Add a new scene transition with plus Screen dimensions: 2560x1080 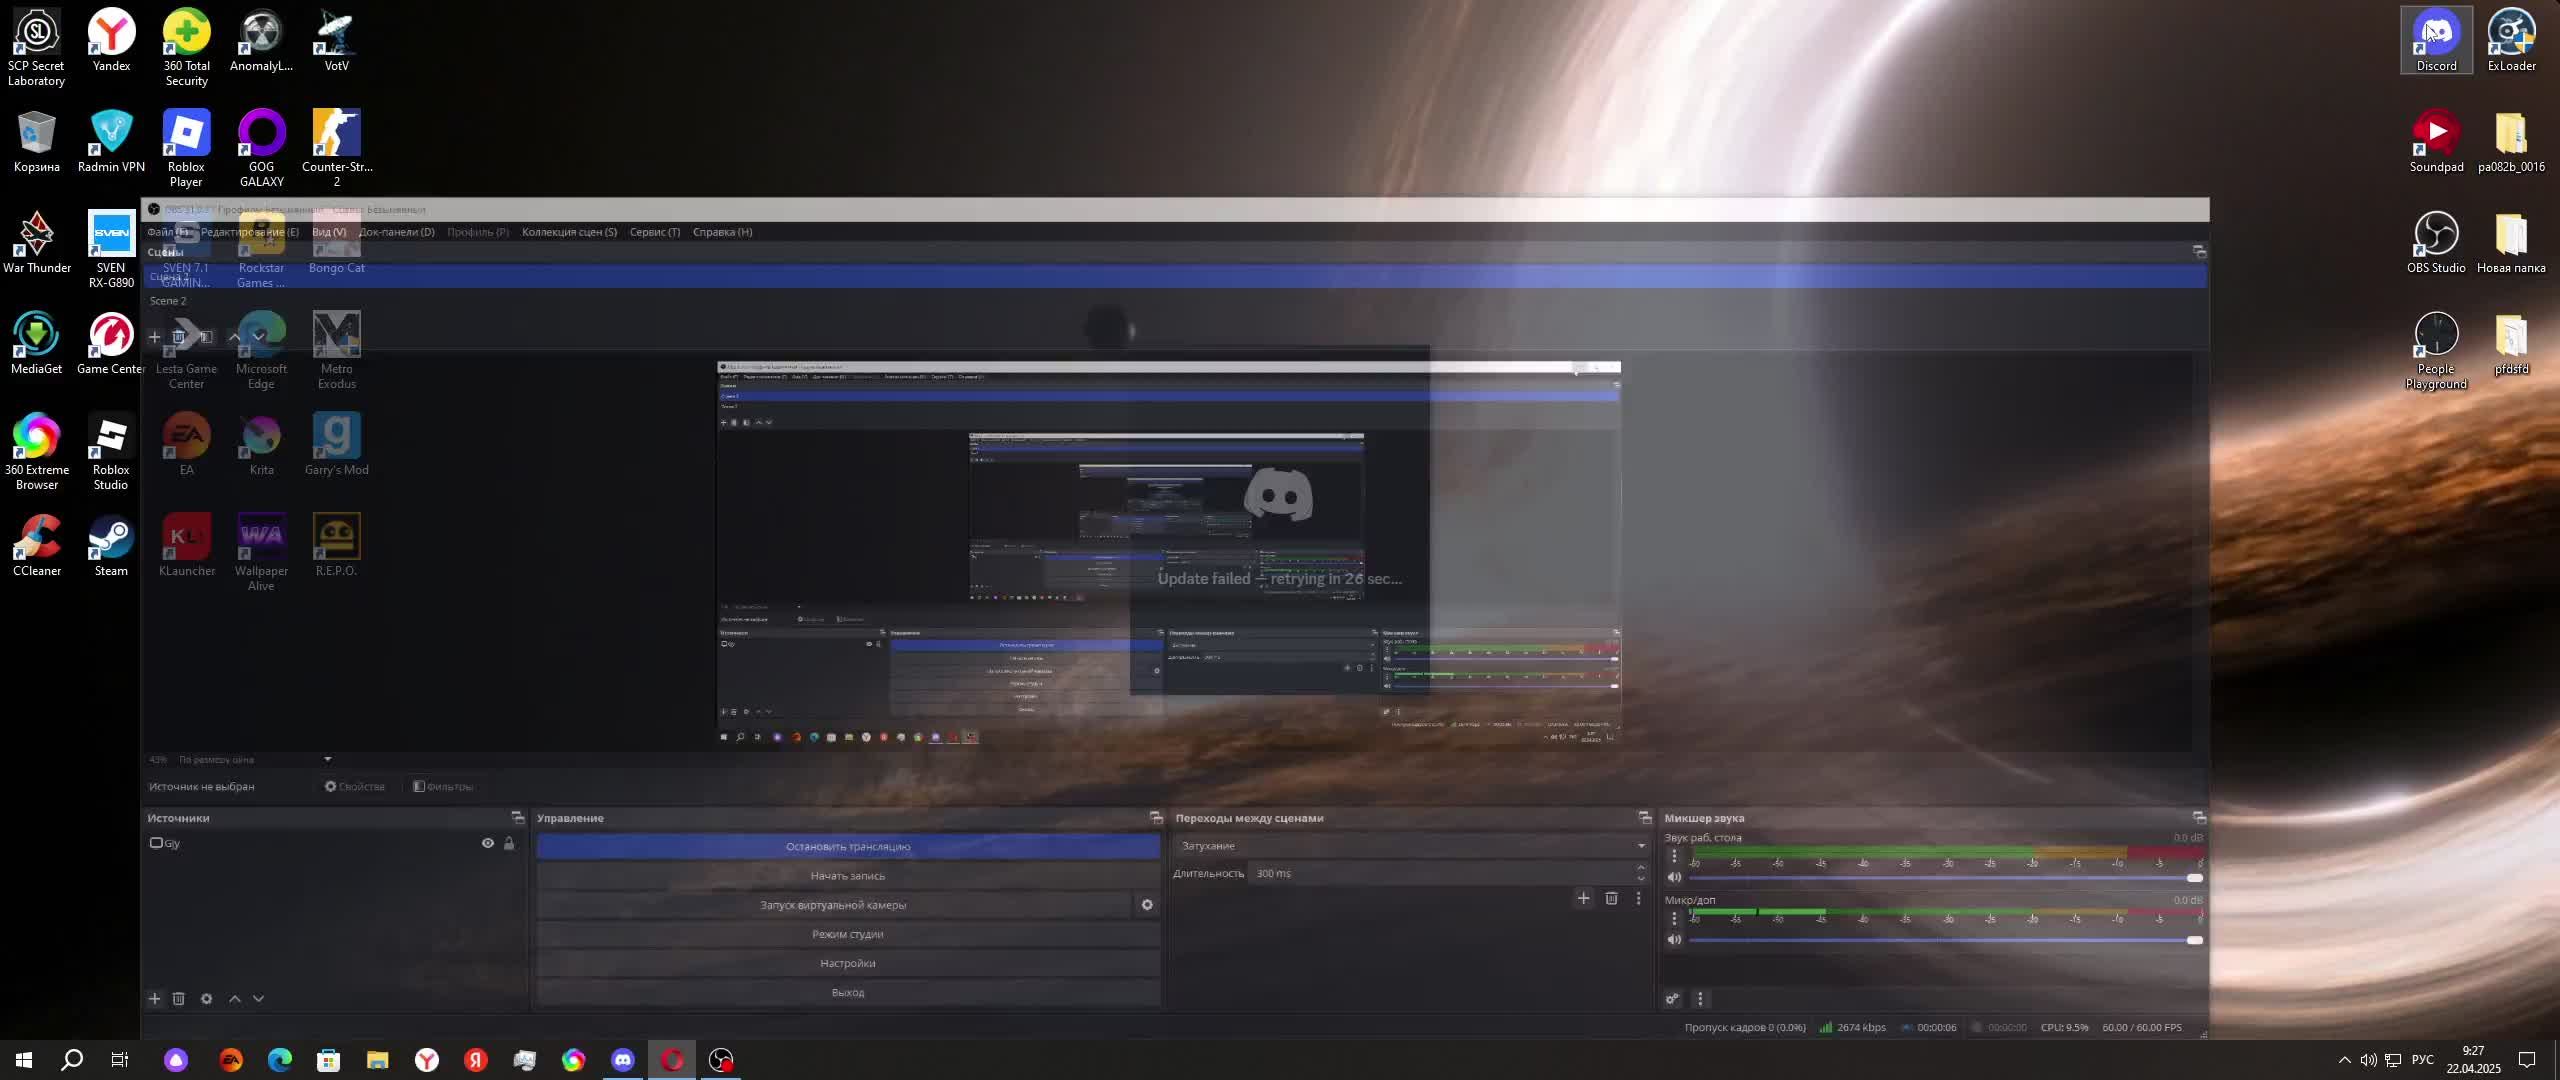[x=1583, y=898]
